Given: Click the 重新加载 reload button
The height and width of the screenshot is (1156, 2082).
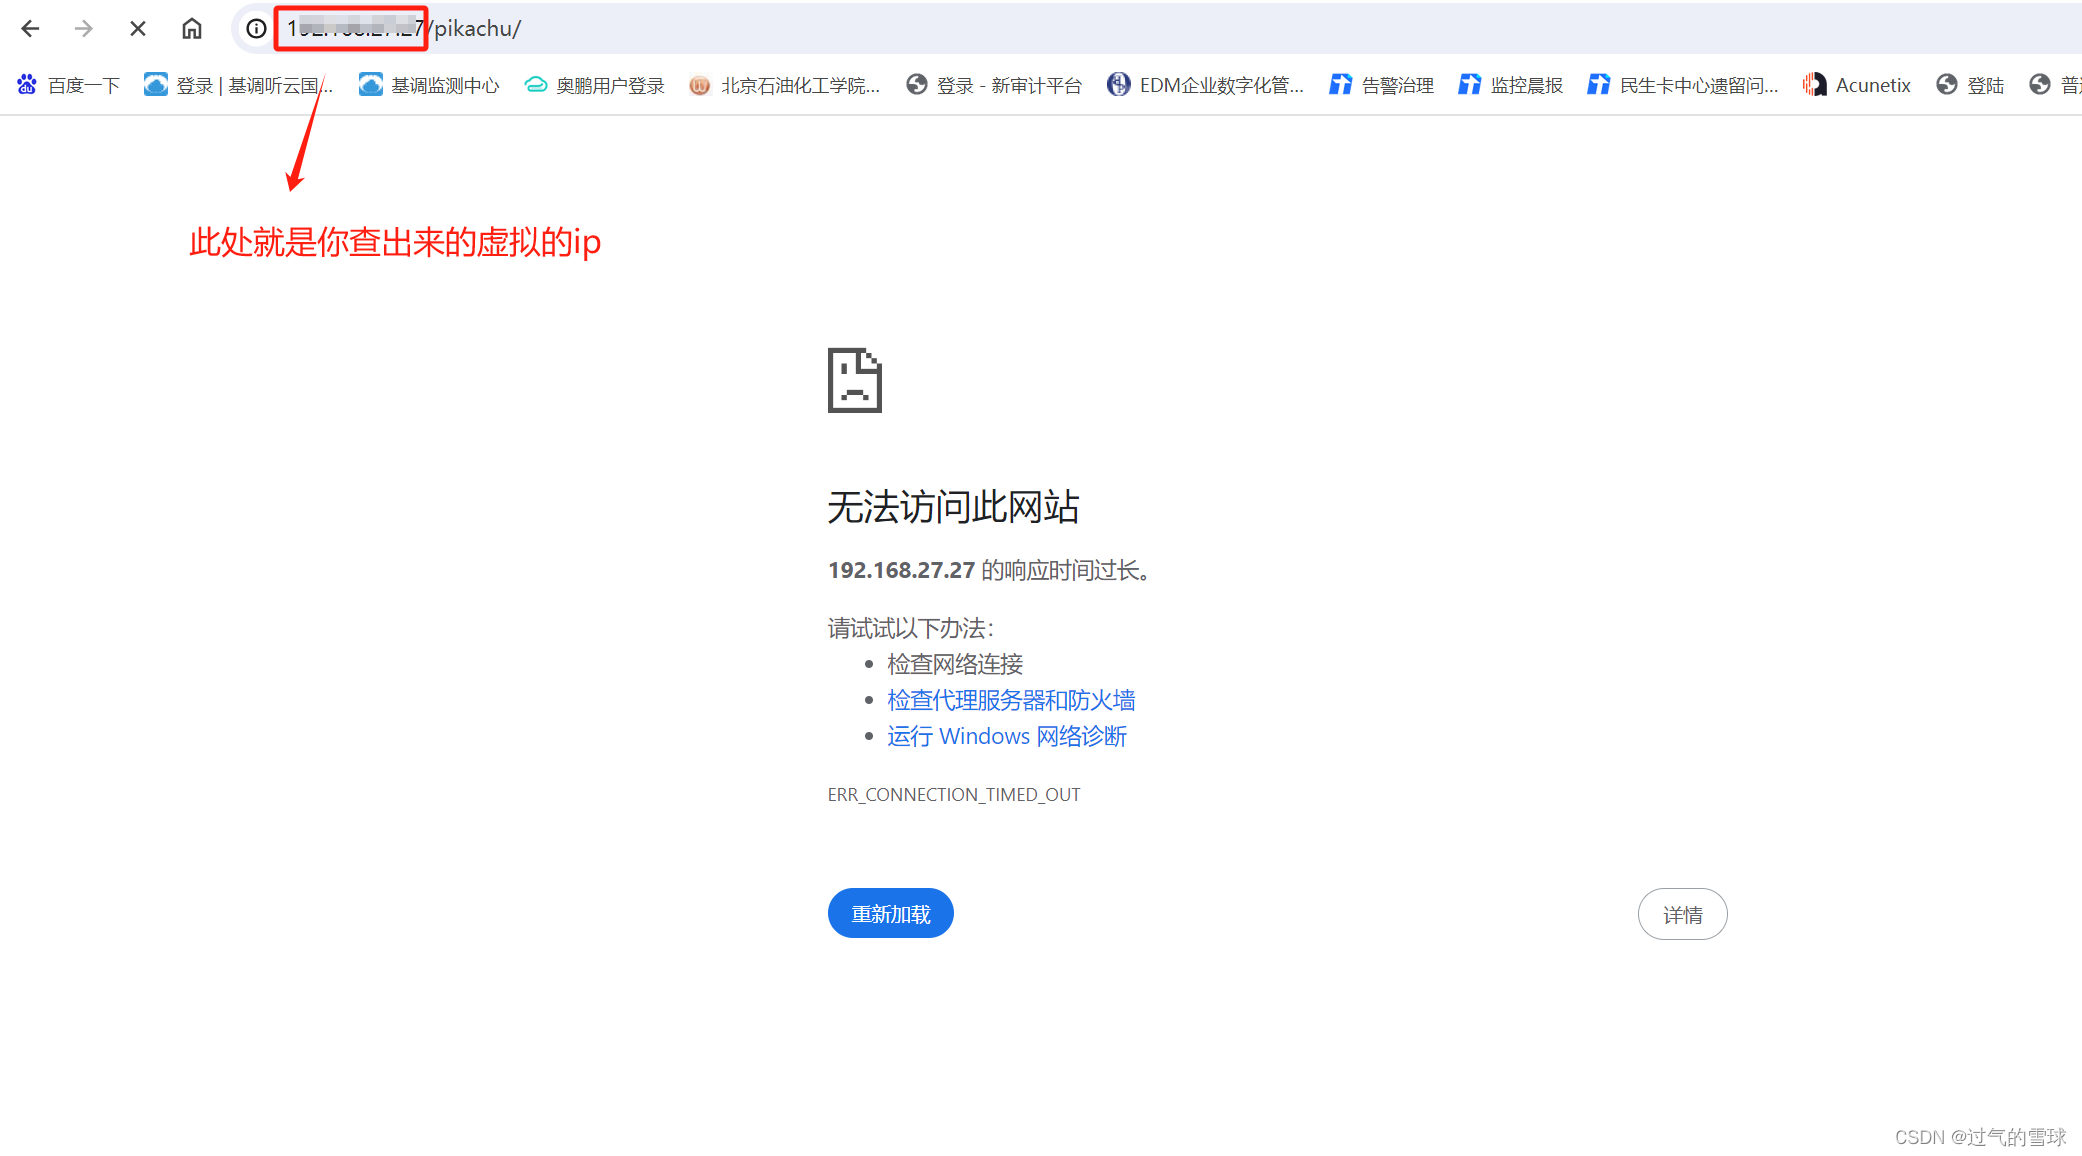Looking at the screenshot, I should tap(890, 913).
